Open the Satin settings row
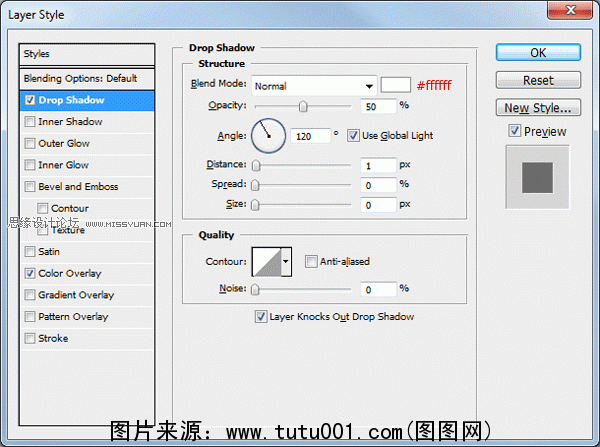Screen dimensions: 600x447 [87, 252]
